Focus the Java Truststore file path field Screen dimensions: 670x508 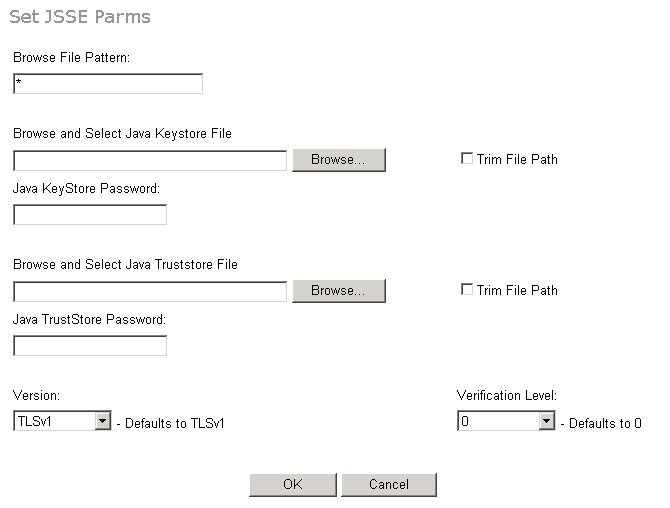coord(150,291)
